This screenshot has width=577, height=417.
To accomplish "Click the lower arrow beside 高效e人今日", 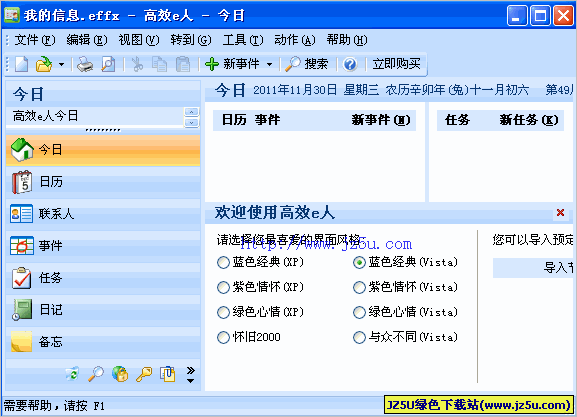I will click(x=191, y=123).
